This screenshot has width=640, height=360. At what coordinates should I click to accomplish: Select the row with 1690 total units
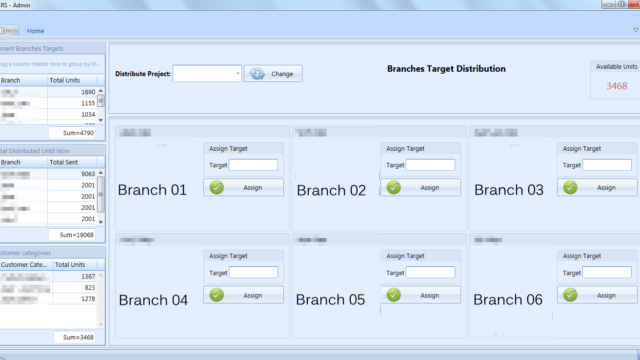[48, 92]
